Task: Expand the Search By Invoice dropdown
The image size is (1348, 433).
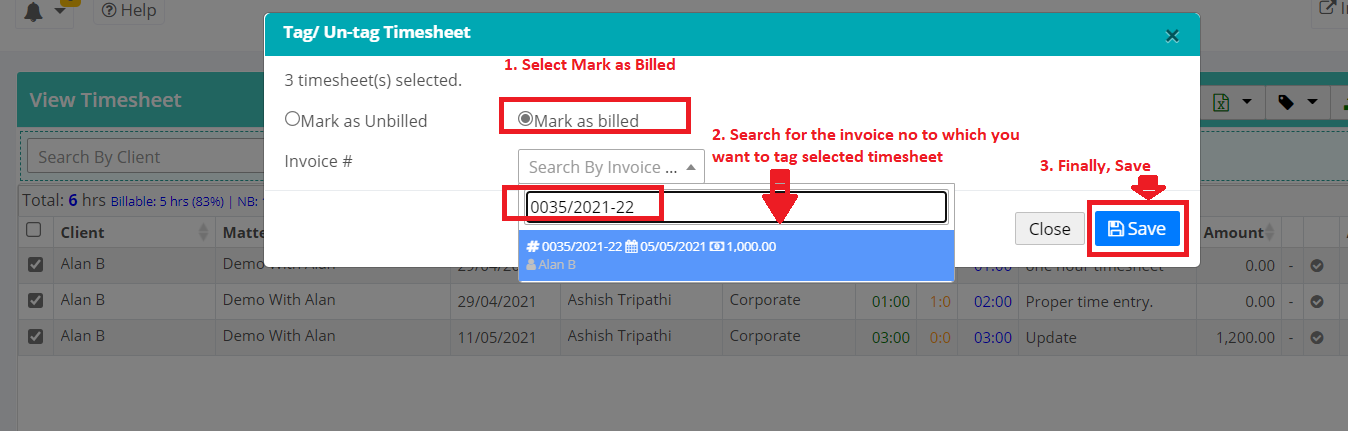Action: (611, 167)
